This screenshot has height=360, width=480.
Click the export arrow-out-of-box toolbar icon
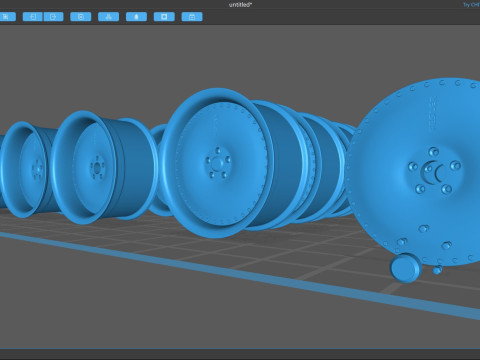pyautogui.click(x=53, y=17)
